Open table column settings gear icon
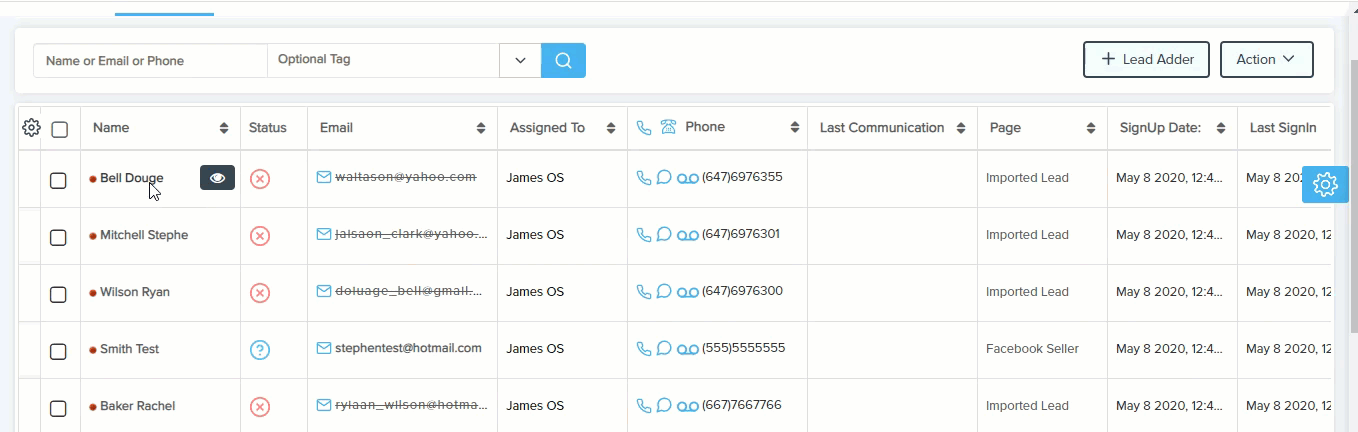The width and height of the screenshot is (1358, 432). click(31, 128)
